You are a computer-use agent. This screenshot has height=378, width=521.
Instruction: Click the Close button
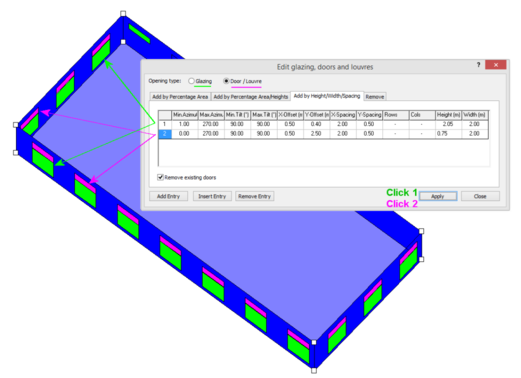(480, 196)
